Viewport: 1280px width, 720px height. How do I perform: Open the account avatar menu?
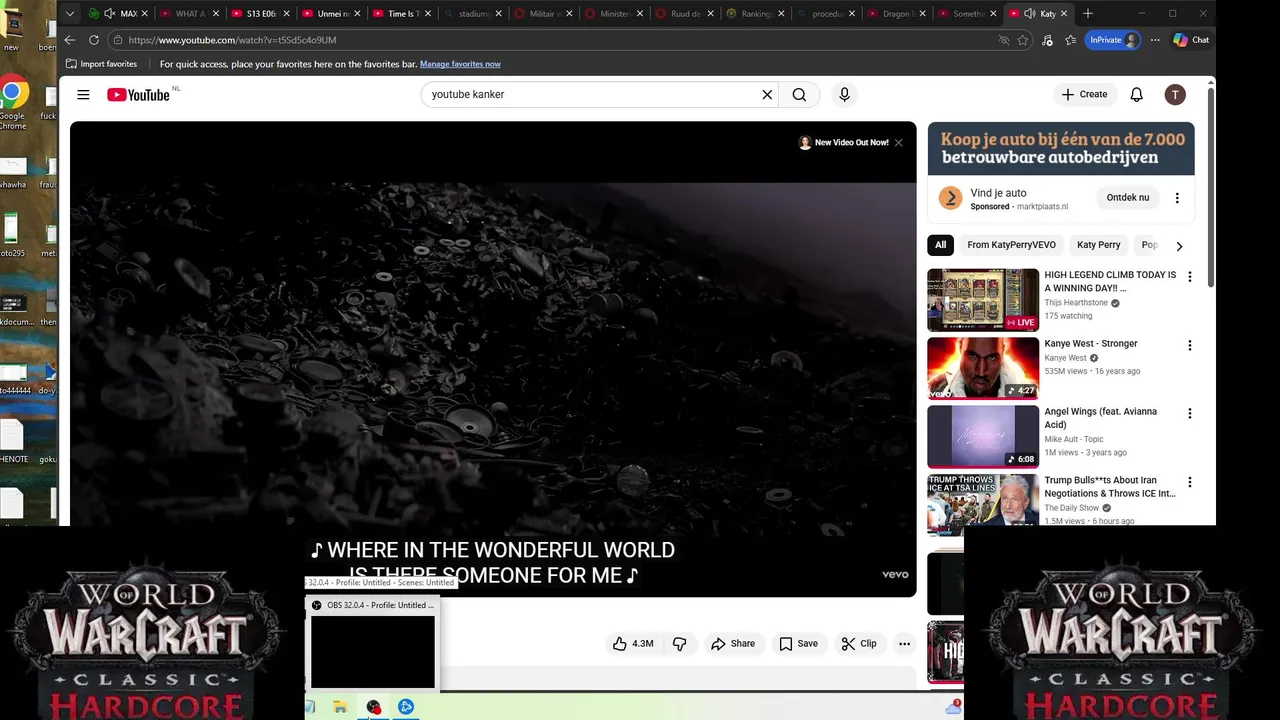tap(1175, 95)
